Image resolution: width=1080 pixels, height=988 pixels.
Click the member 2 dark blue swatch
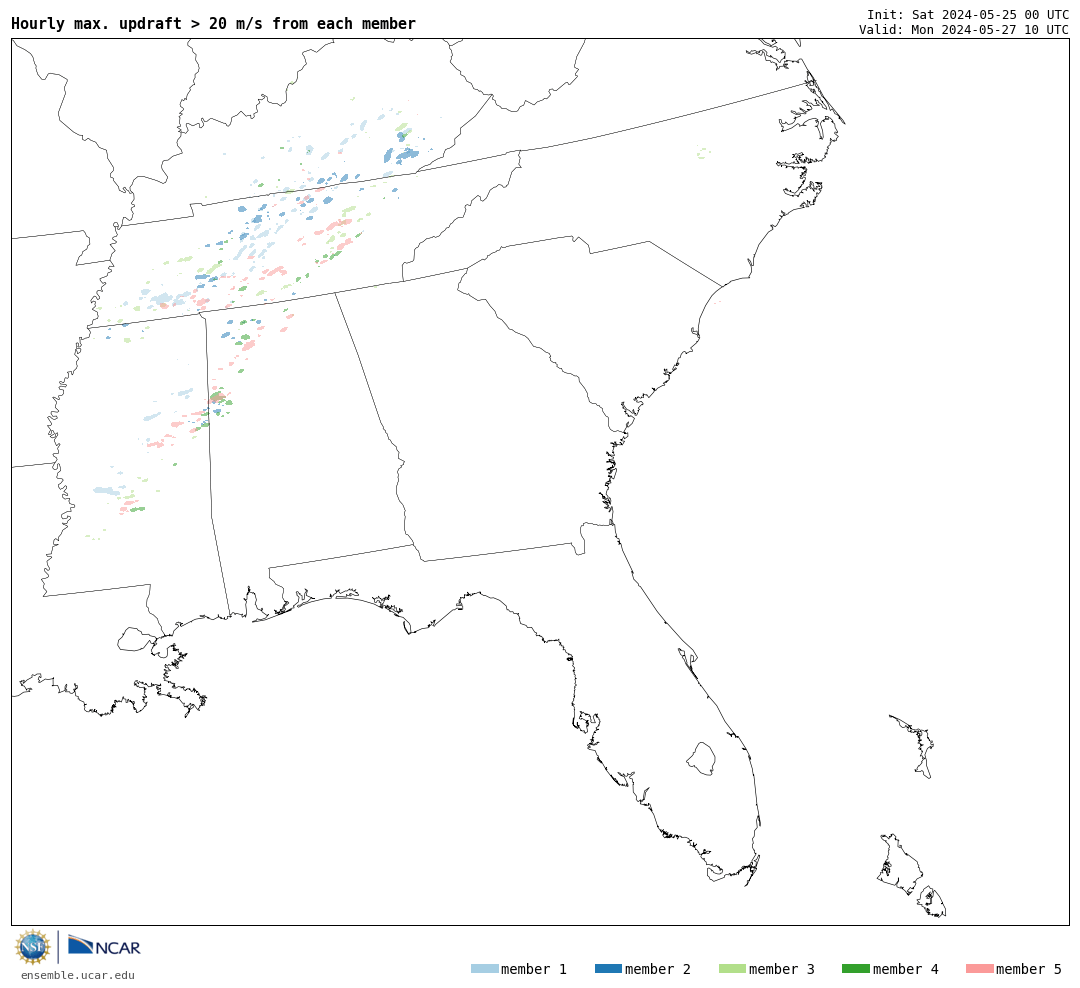(608, 969)
